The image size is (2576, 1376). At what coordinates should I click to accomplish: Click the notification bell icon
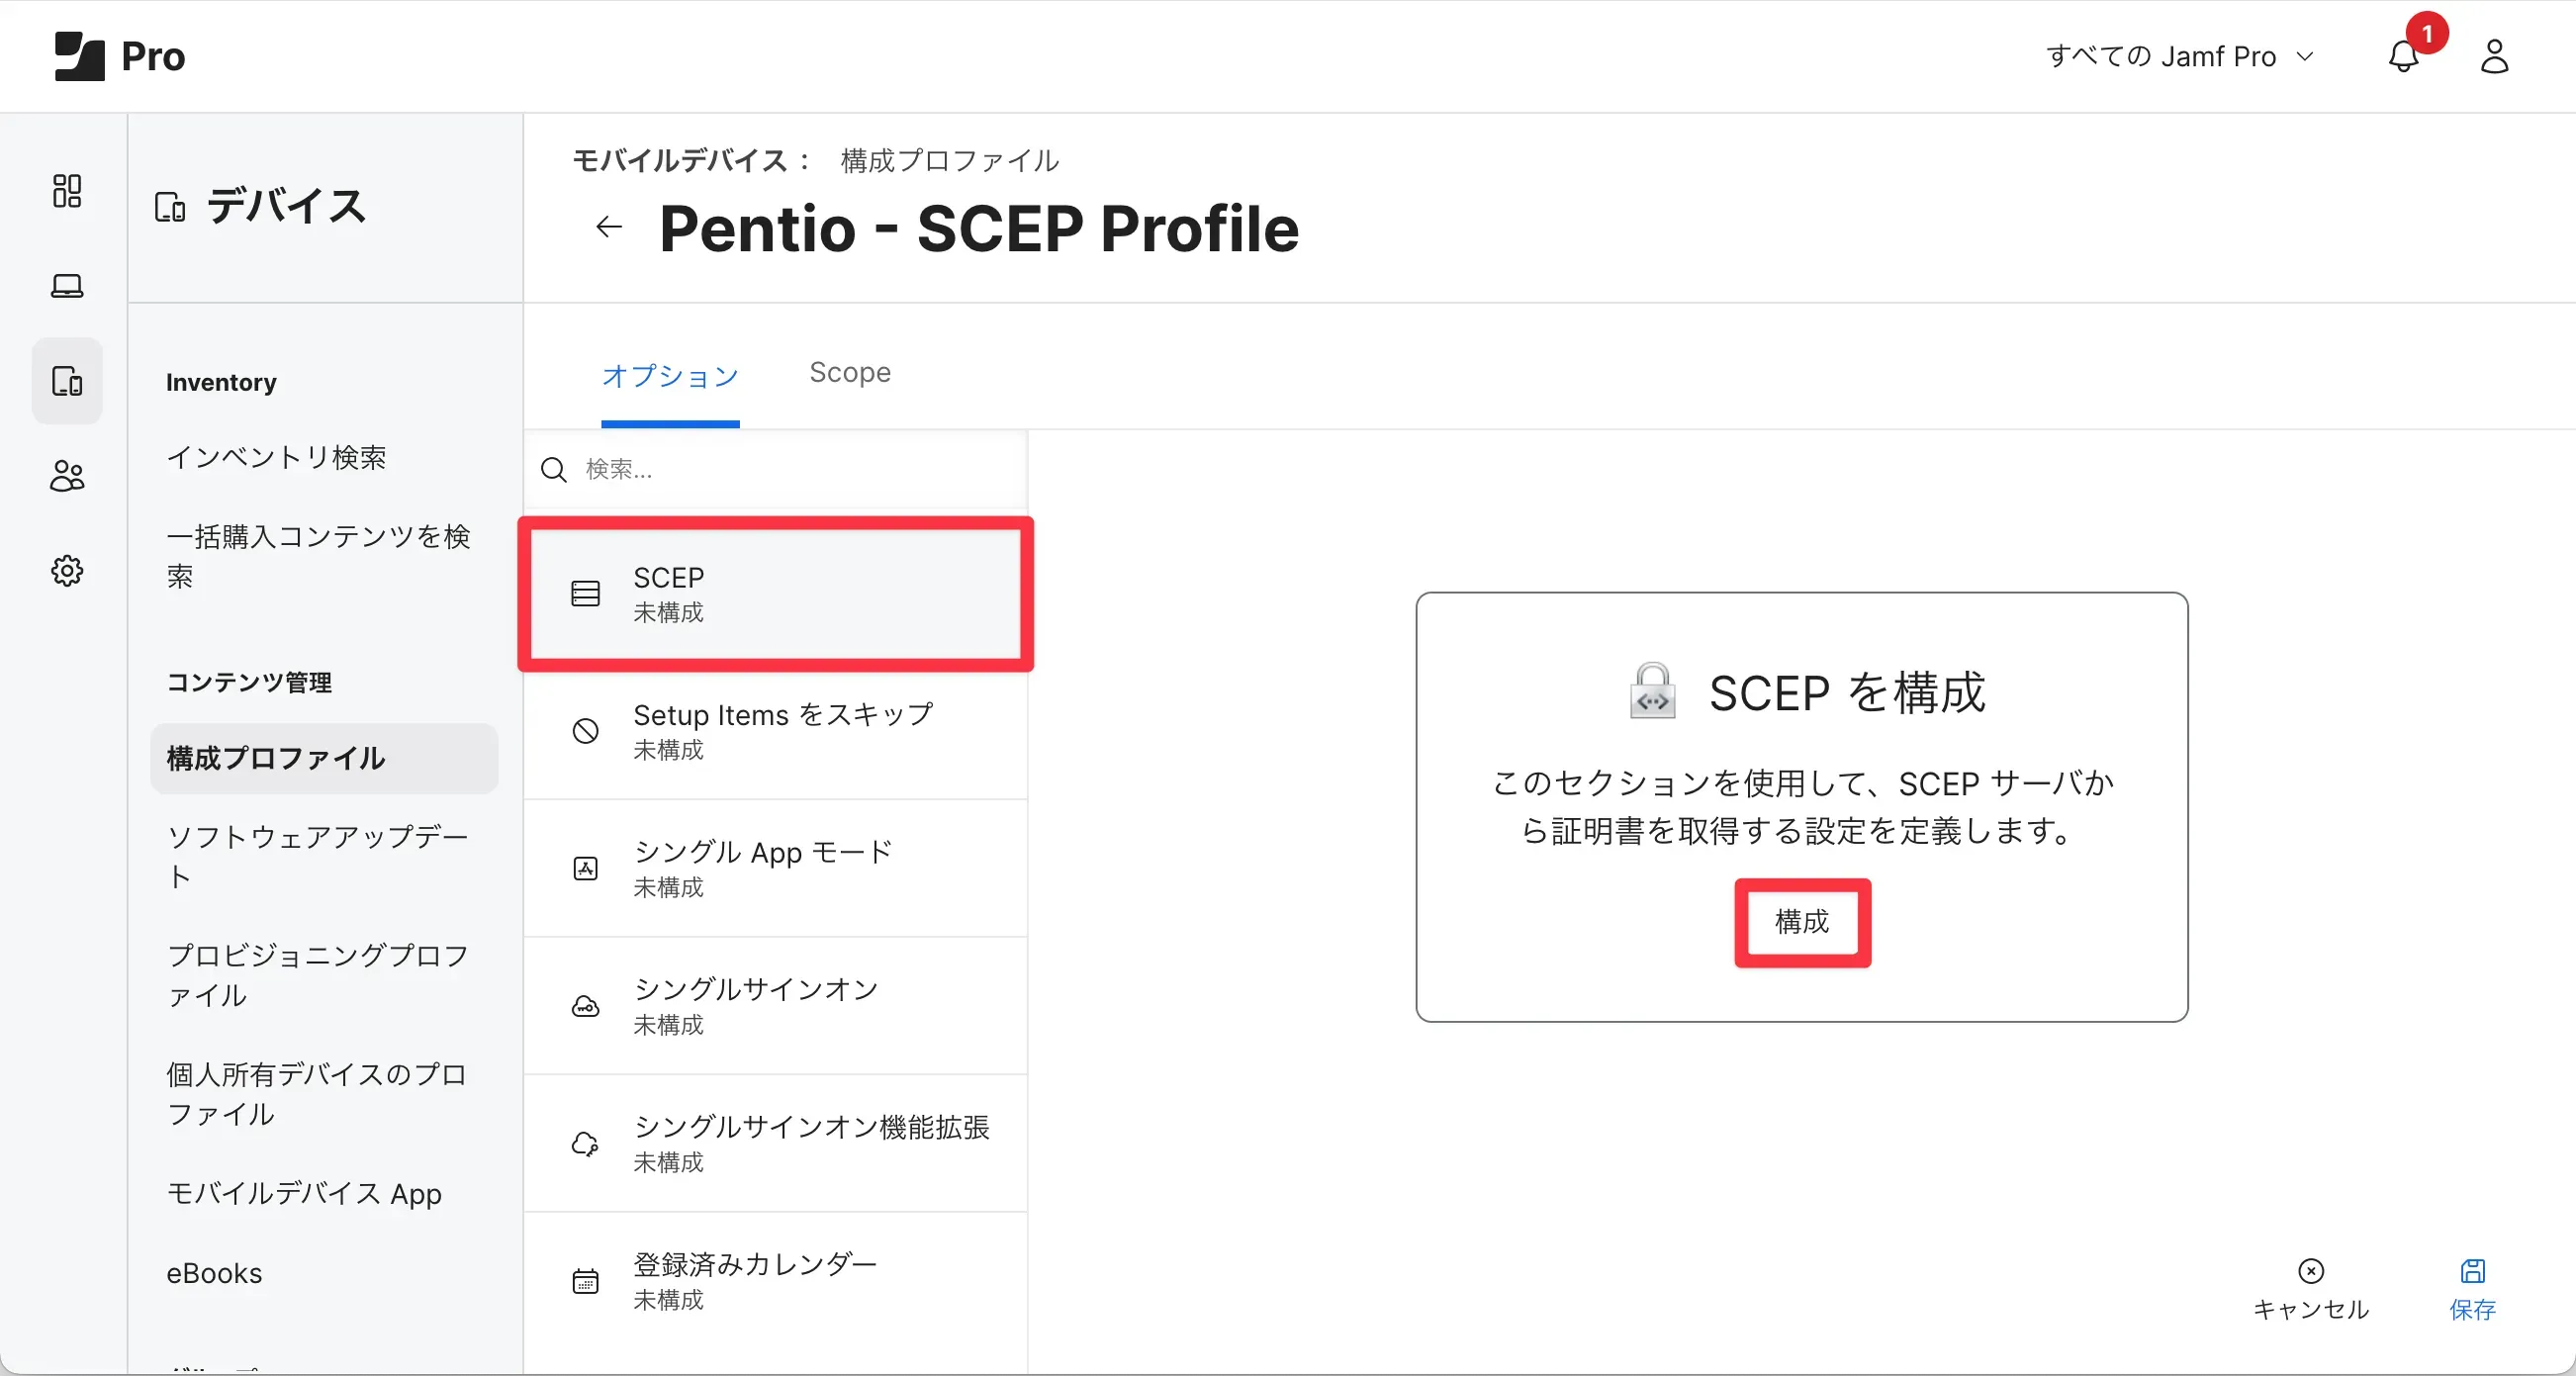[x=2403, y=56]
